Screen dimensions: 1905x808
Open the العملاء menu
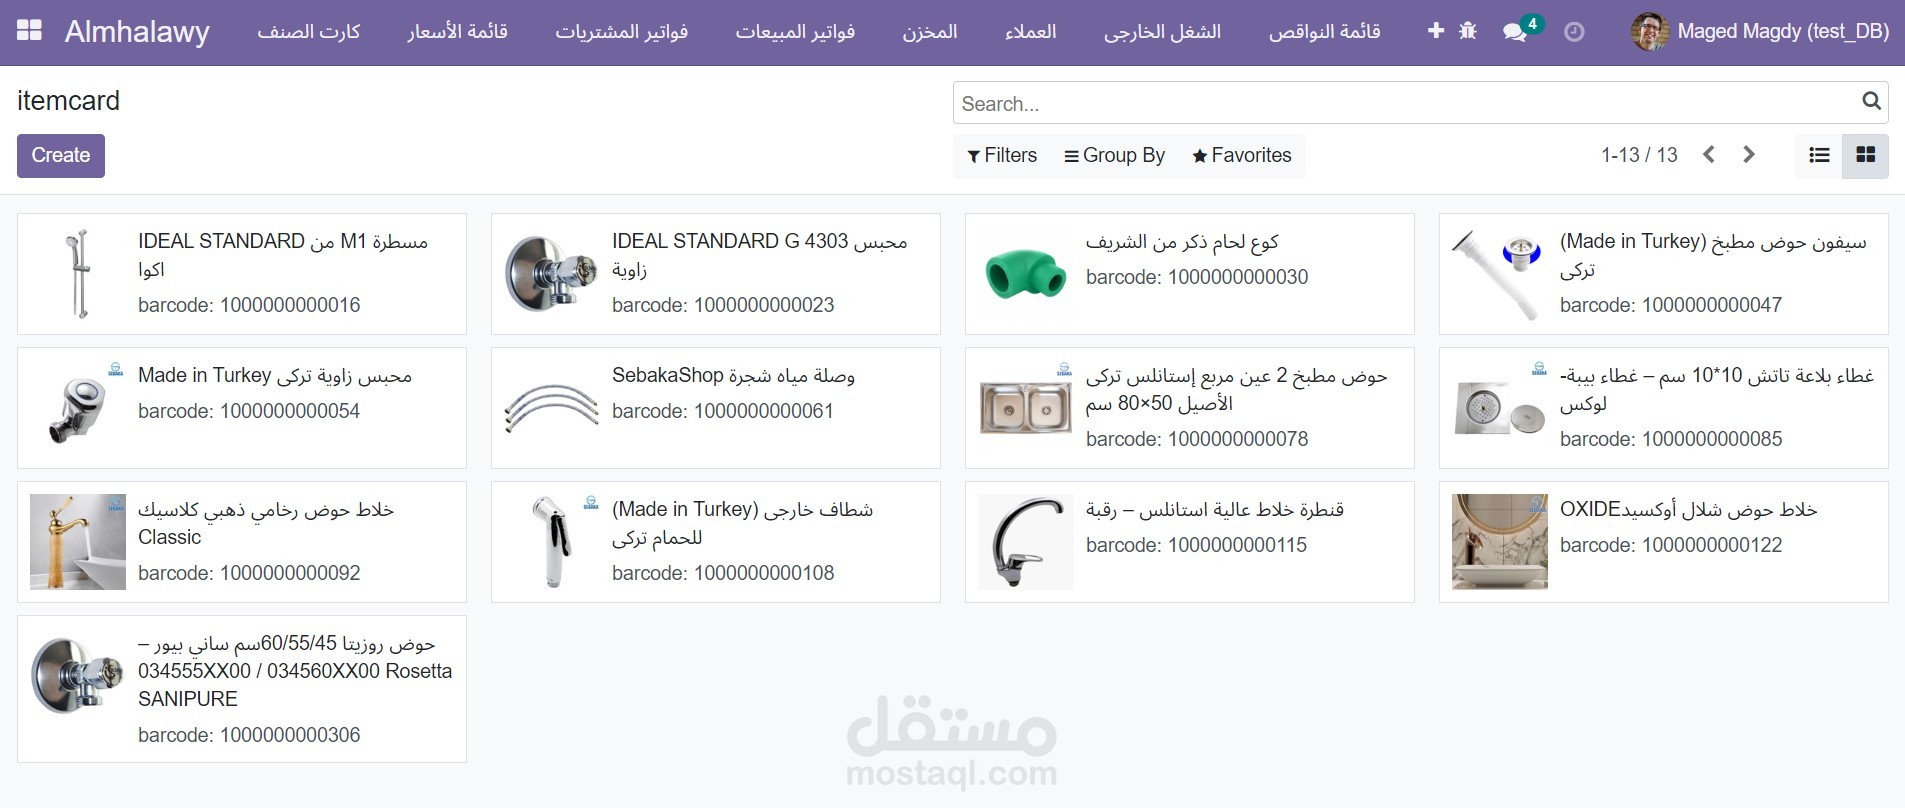point(1031,32)
